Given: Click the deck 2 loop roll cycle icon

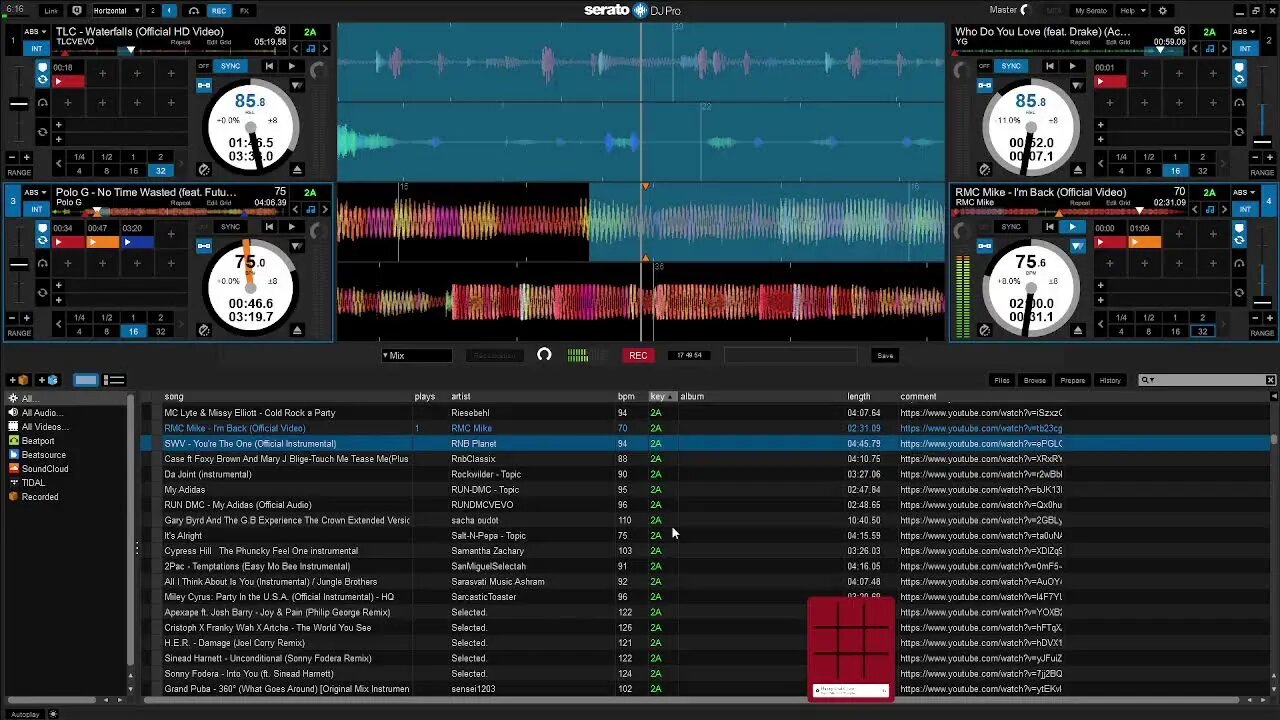Looking at the screenshot, I should pos(1239,132).
